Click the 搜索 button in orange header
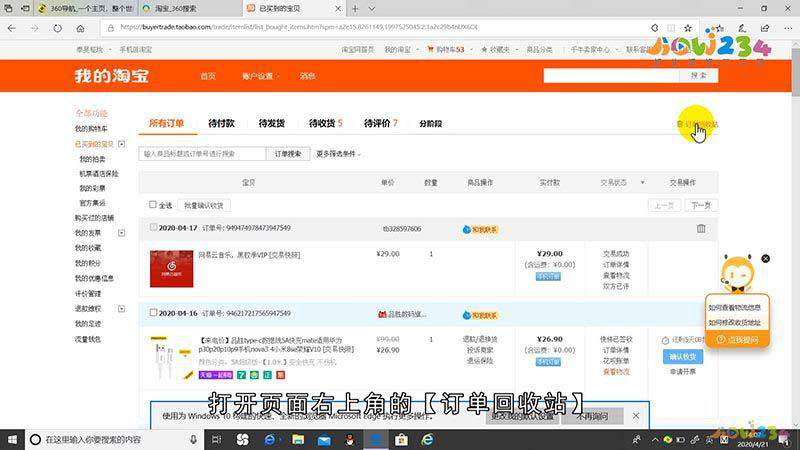 (x=698, y=76)
